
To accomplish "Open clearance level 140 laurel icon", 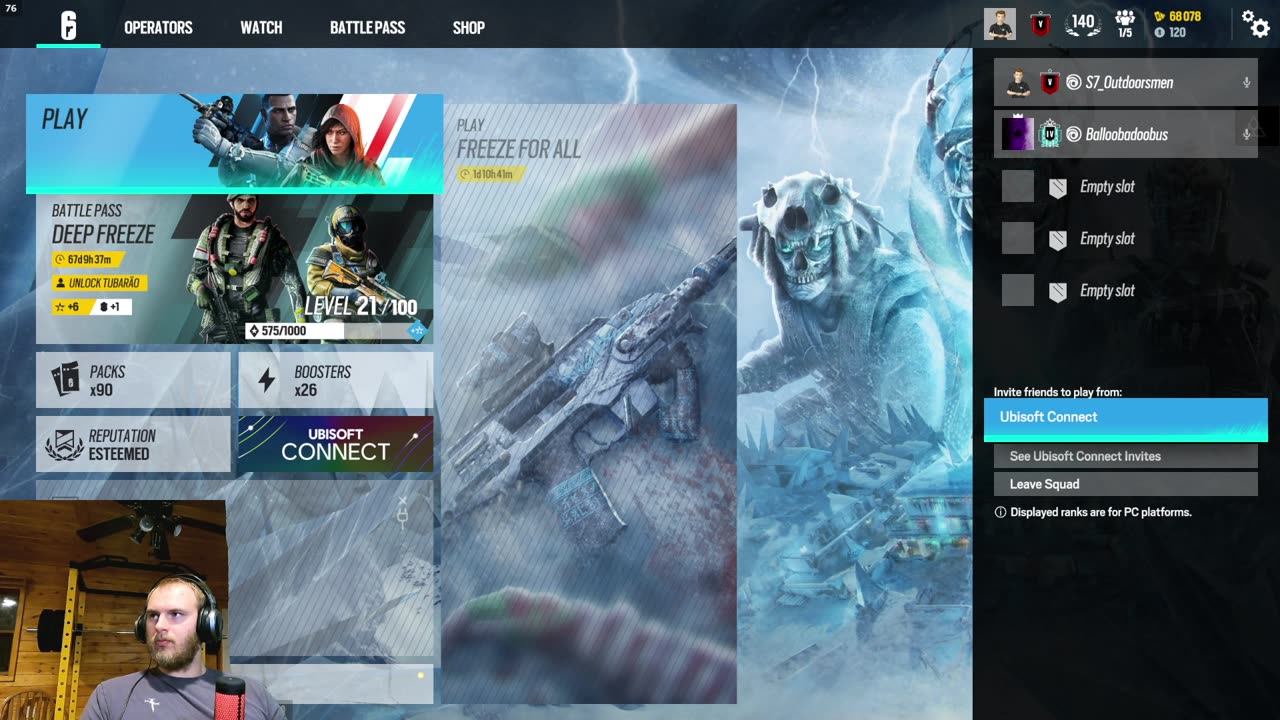I will [x=1083, y=24].
